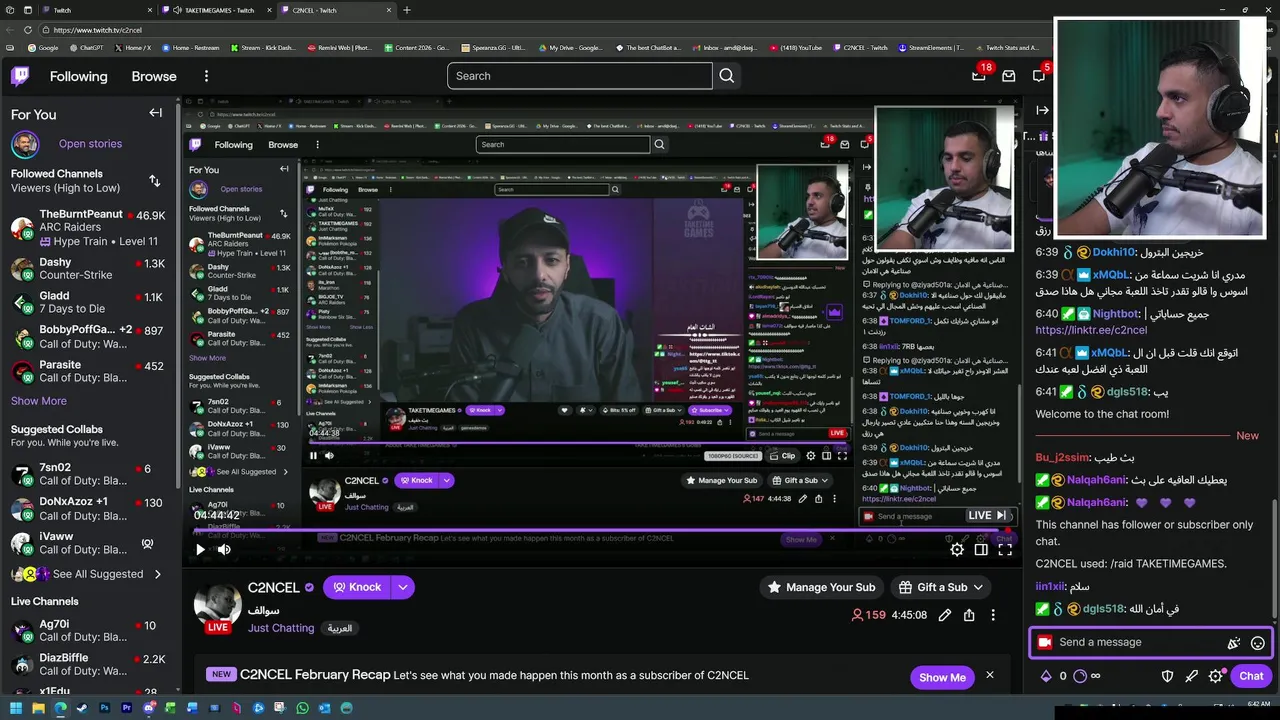This screenshot has width=1280, height=720.
Task: Click the purple Chat send button
Action: 1251,676
